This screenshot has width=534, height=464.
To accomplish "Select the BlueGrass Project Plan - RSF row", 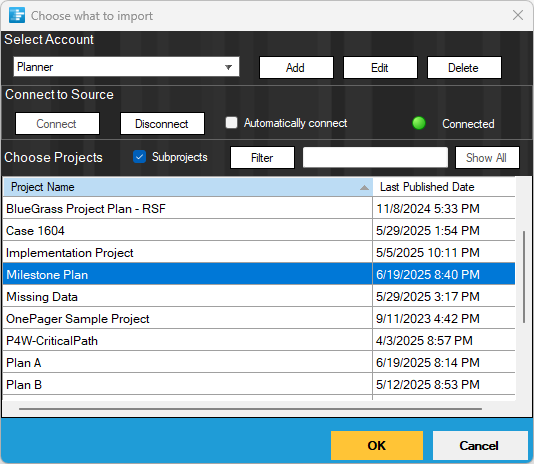I will pos(259,208).
